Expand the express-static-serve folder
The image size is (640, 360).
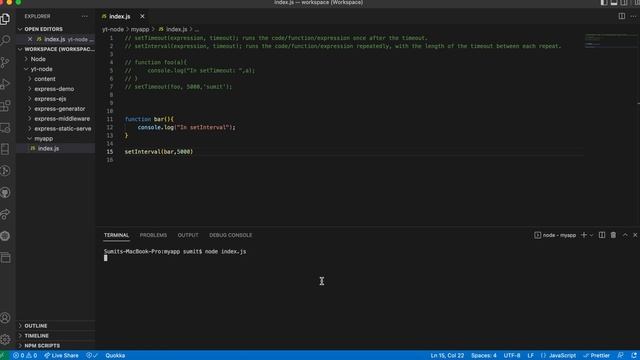tap(62, 129)
